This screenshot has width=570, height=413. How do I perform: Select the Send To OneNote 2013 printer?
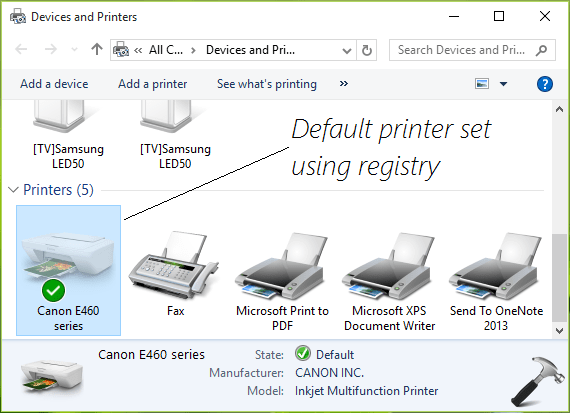(496, 281)
